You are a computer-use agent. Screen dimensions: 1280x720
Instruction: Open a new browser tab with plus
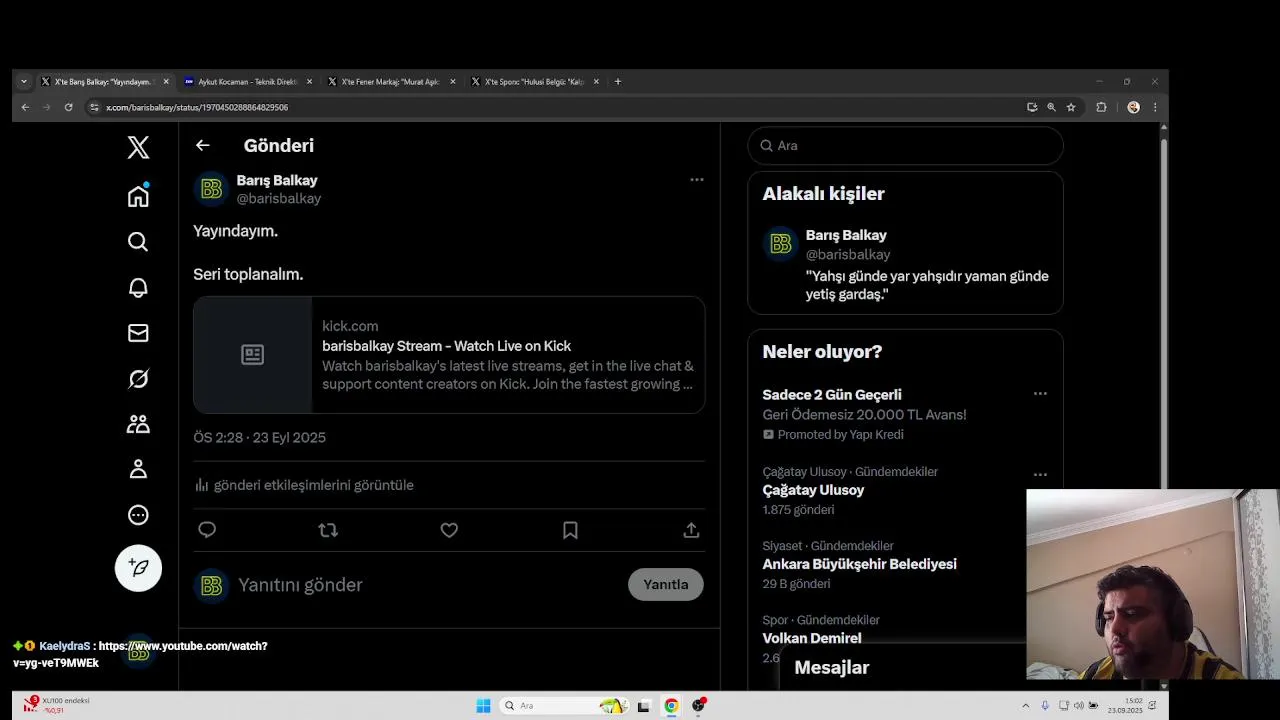618,82
